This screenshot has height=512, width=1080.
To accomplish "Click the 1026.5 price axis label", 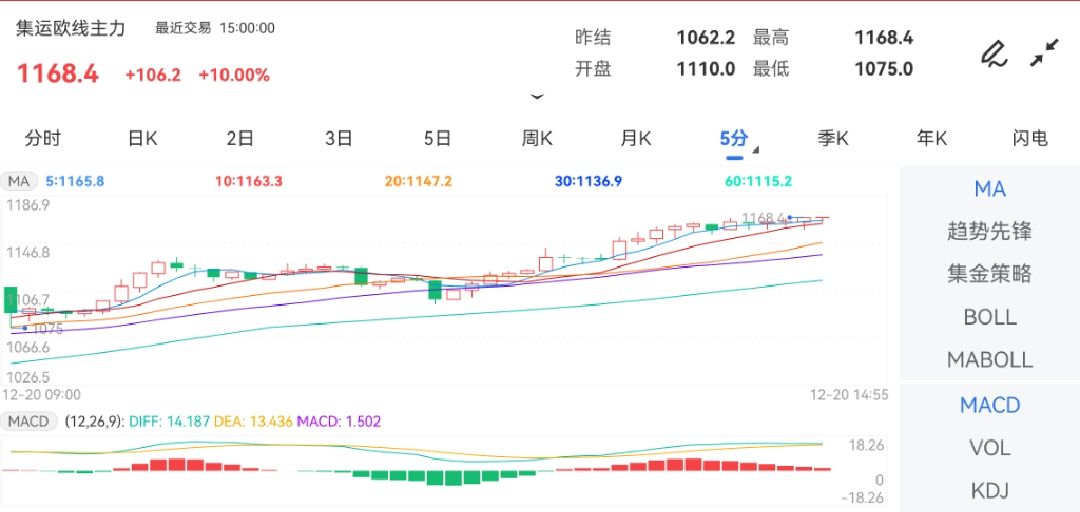I will coord(28,378).
